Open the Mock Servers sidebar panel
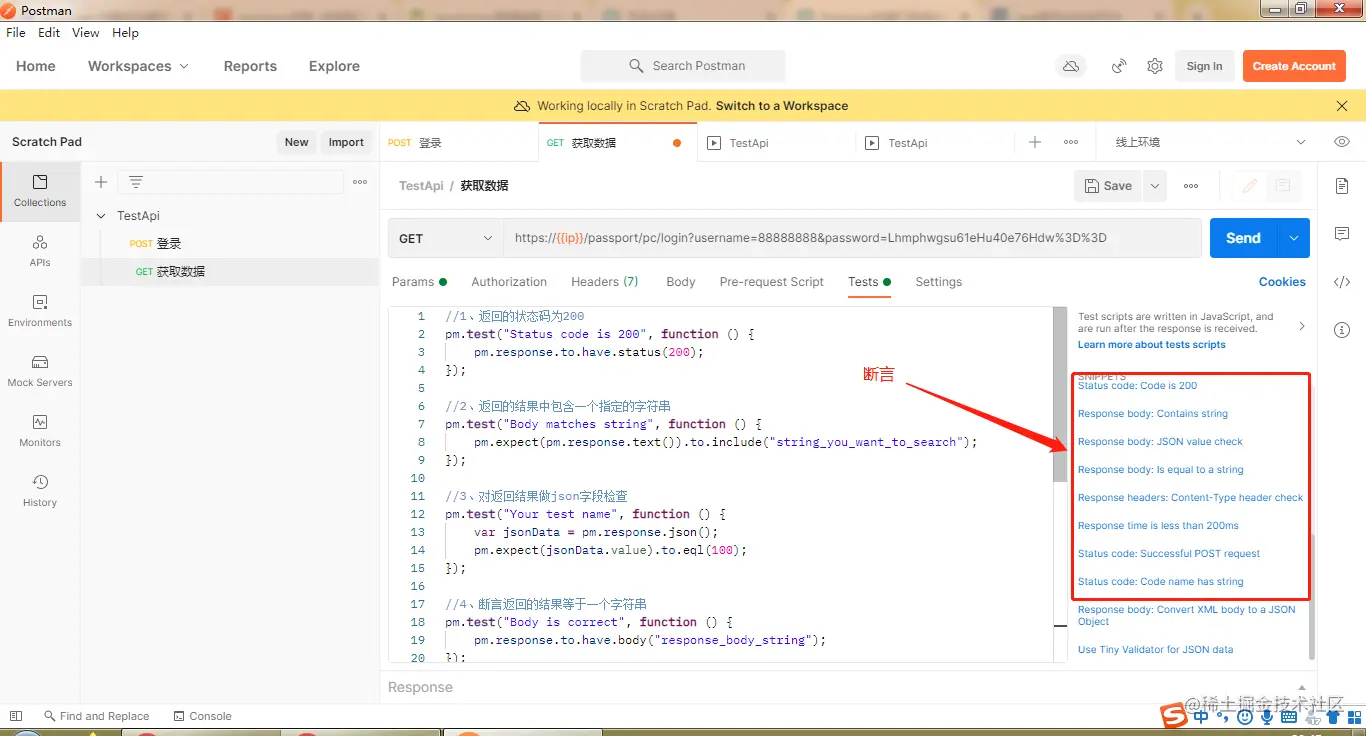The height and width of the screenshot is (736, 1366). tap(40, 371)
